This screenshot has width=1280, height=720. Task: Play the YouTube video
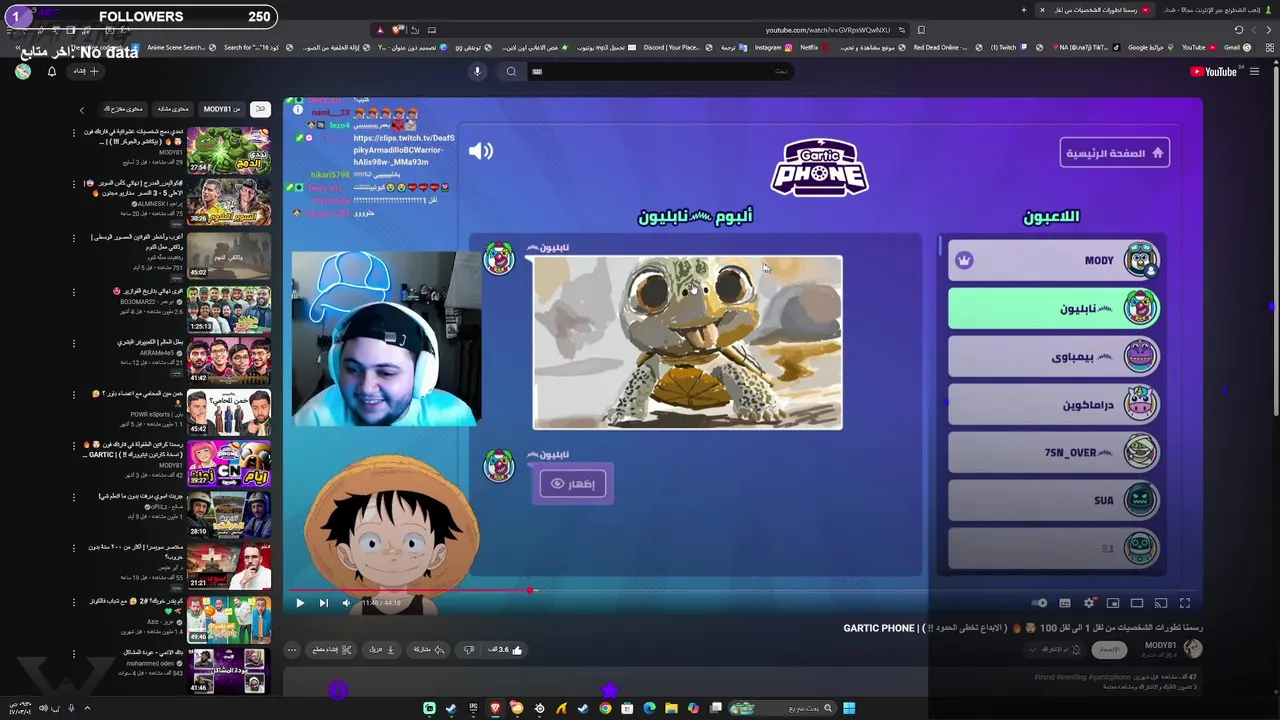(299, 603)
